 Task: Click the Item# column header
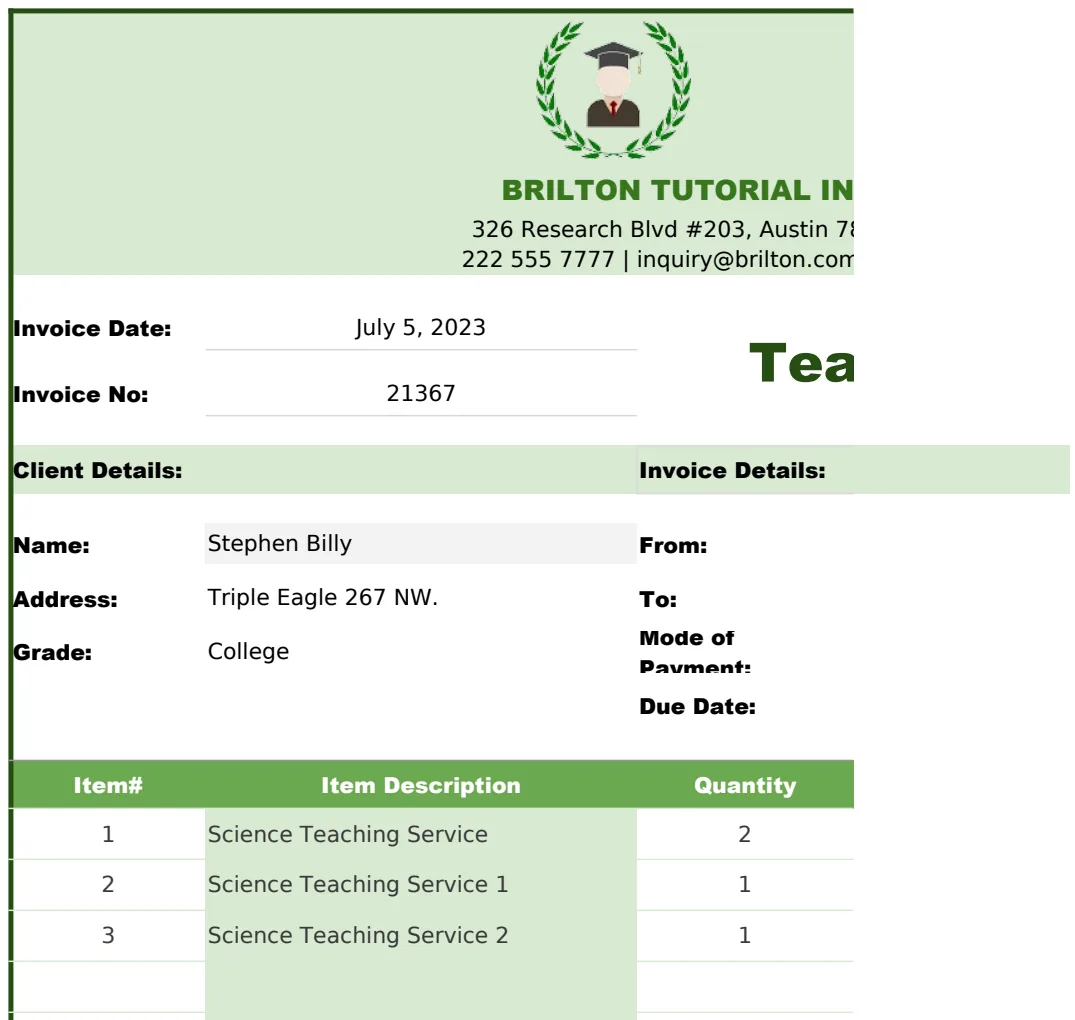(108, 785)
